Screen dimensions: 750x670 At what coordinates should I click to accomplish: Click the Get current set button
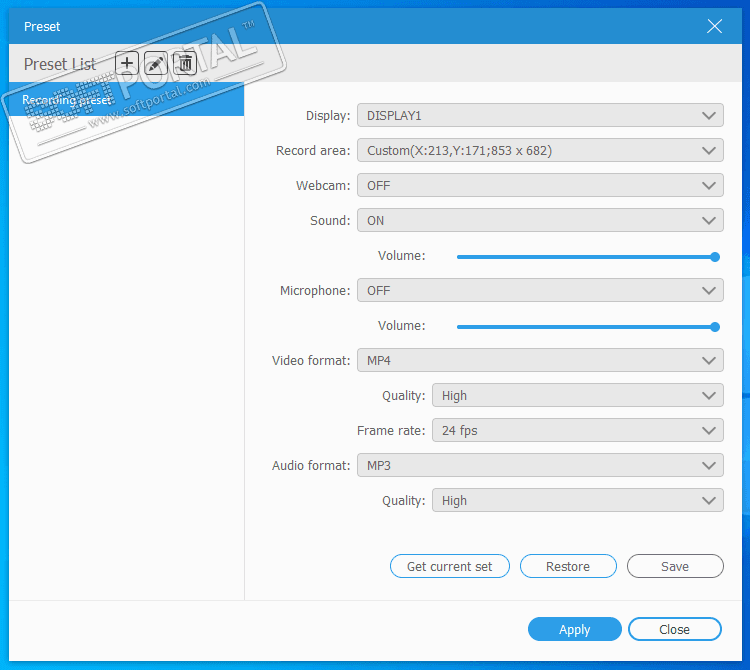pos(450,566)
